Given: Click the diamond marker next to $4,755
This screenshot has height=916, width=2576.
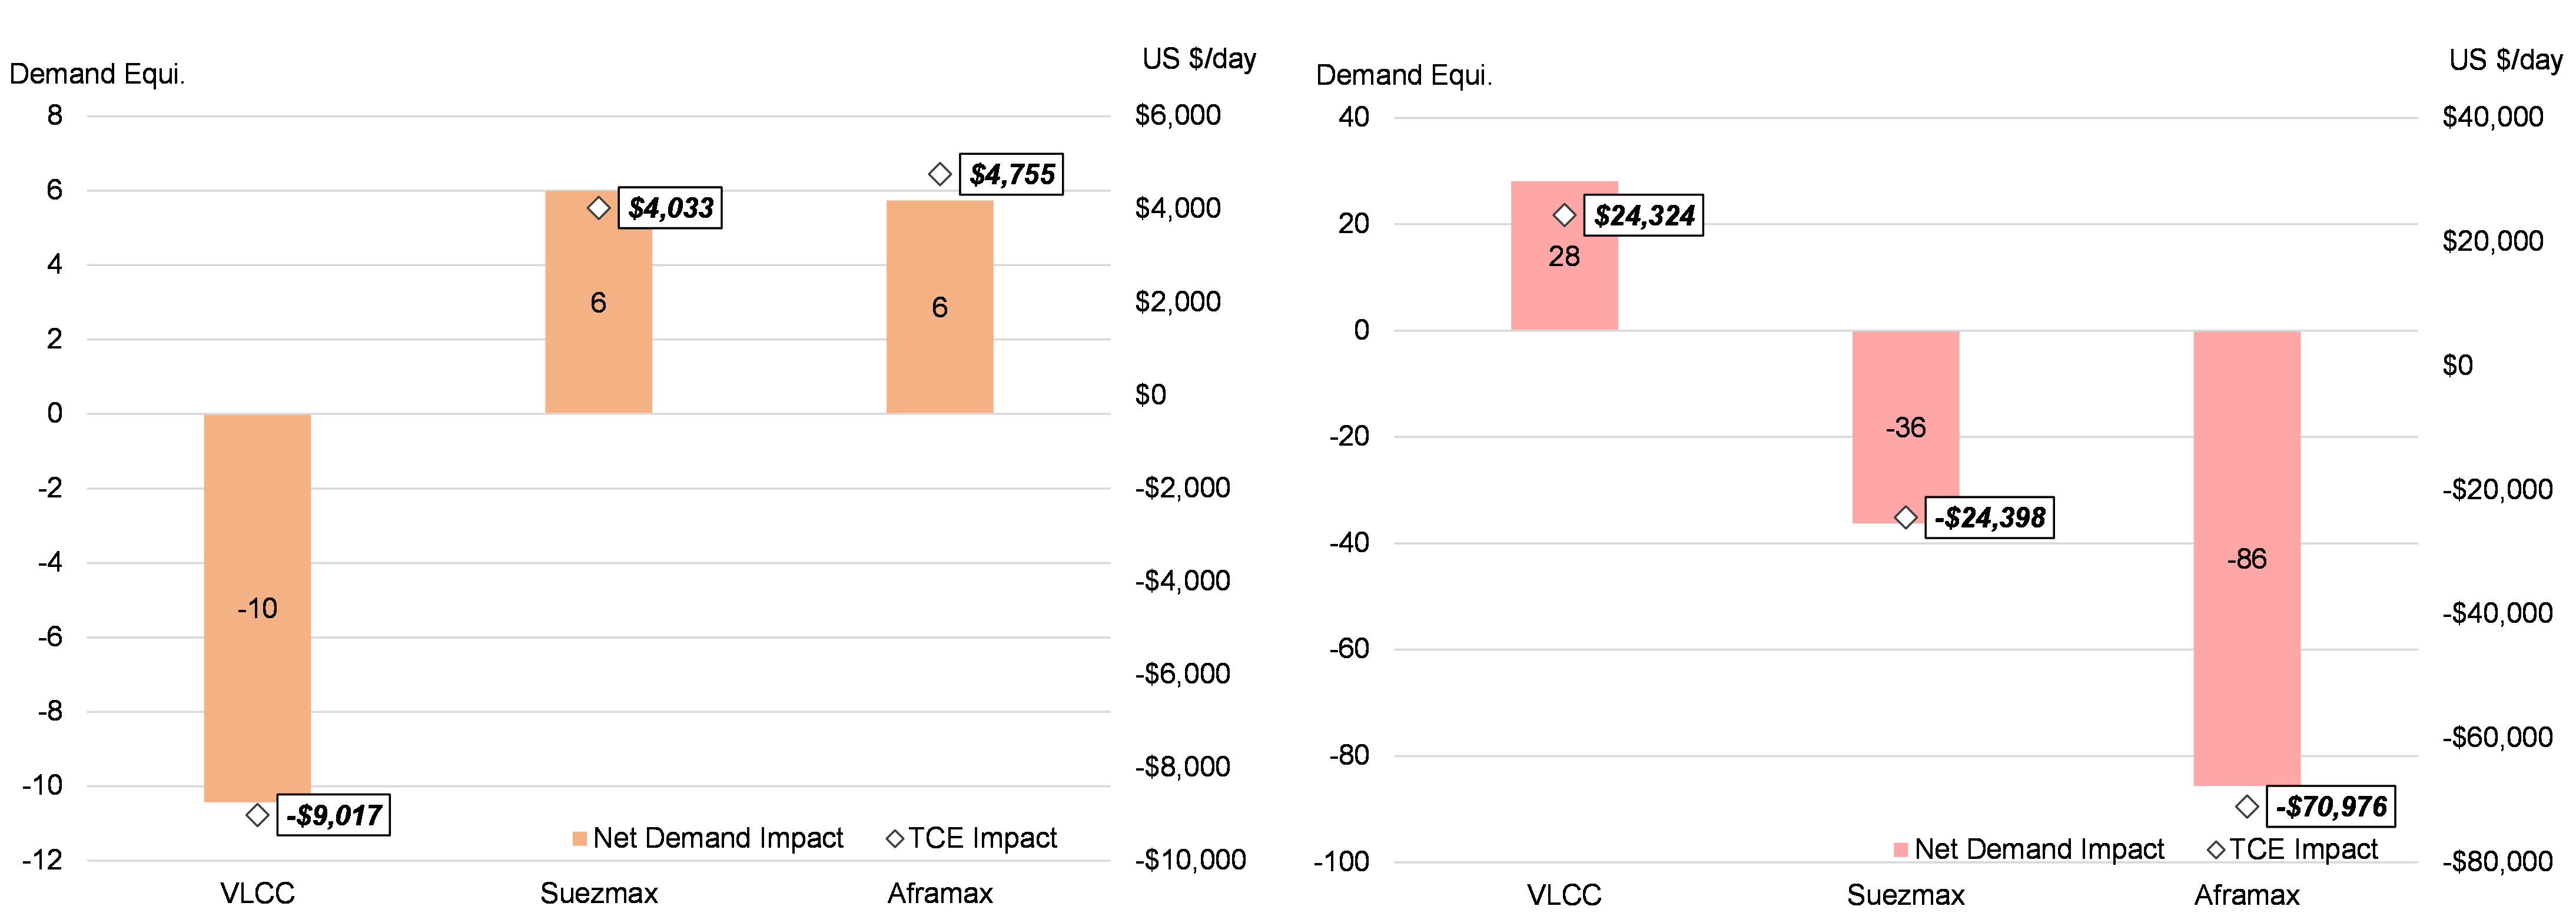Looking at the screenshot, I should coord(939,174).
